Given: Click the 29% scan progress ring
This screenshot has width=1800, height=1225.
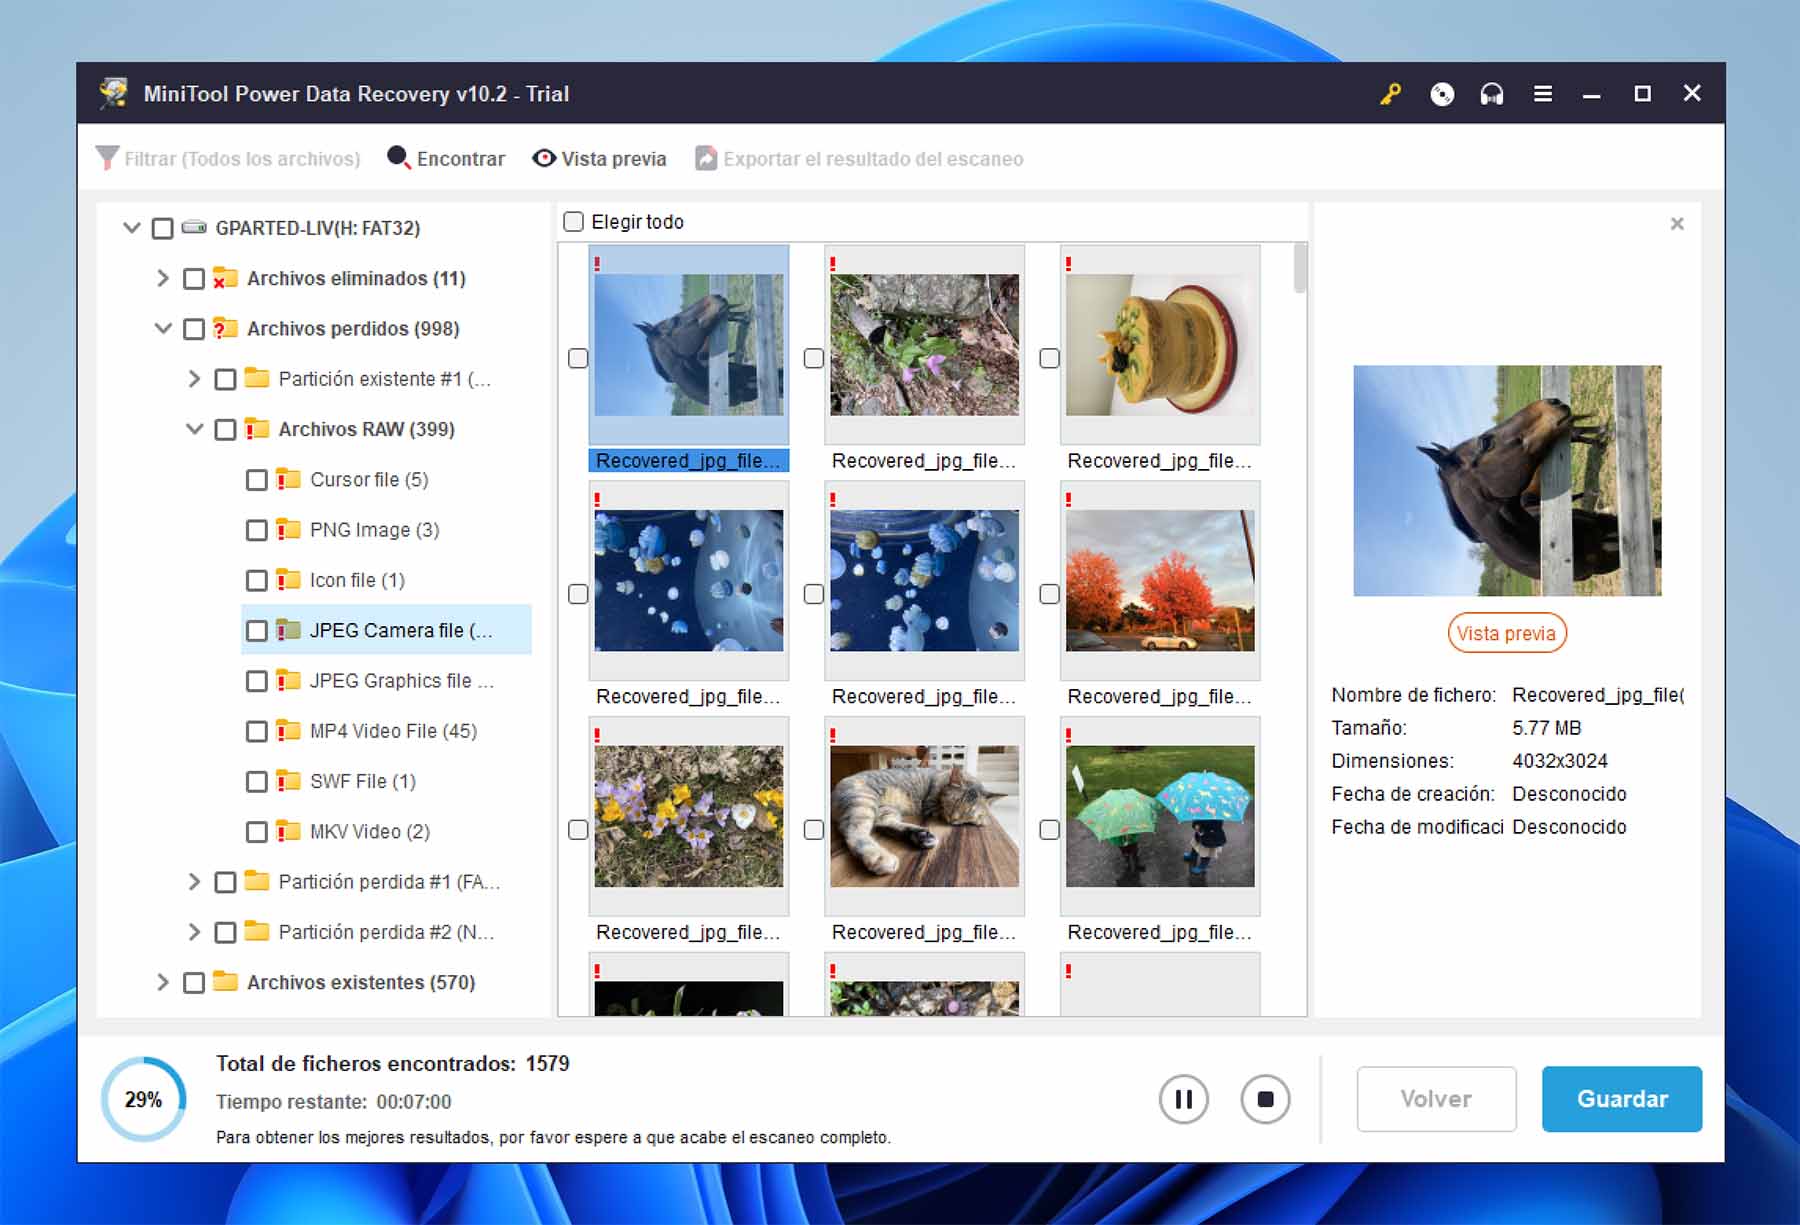Looking at the screenshot, I should pos(142,1098).
